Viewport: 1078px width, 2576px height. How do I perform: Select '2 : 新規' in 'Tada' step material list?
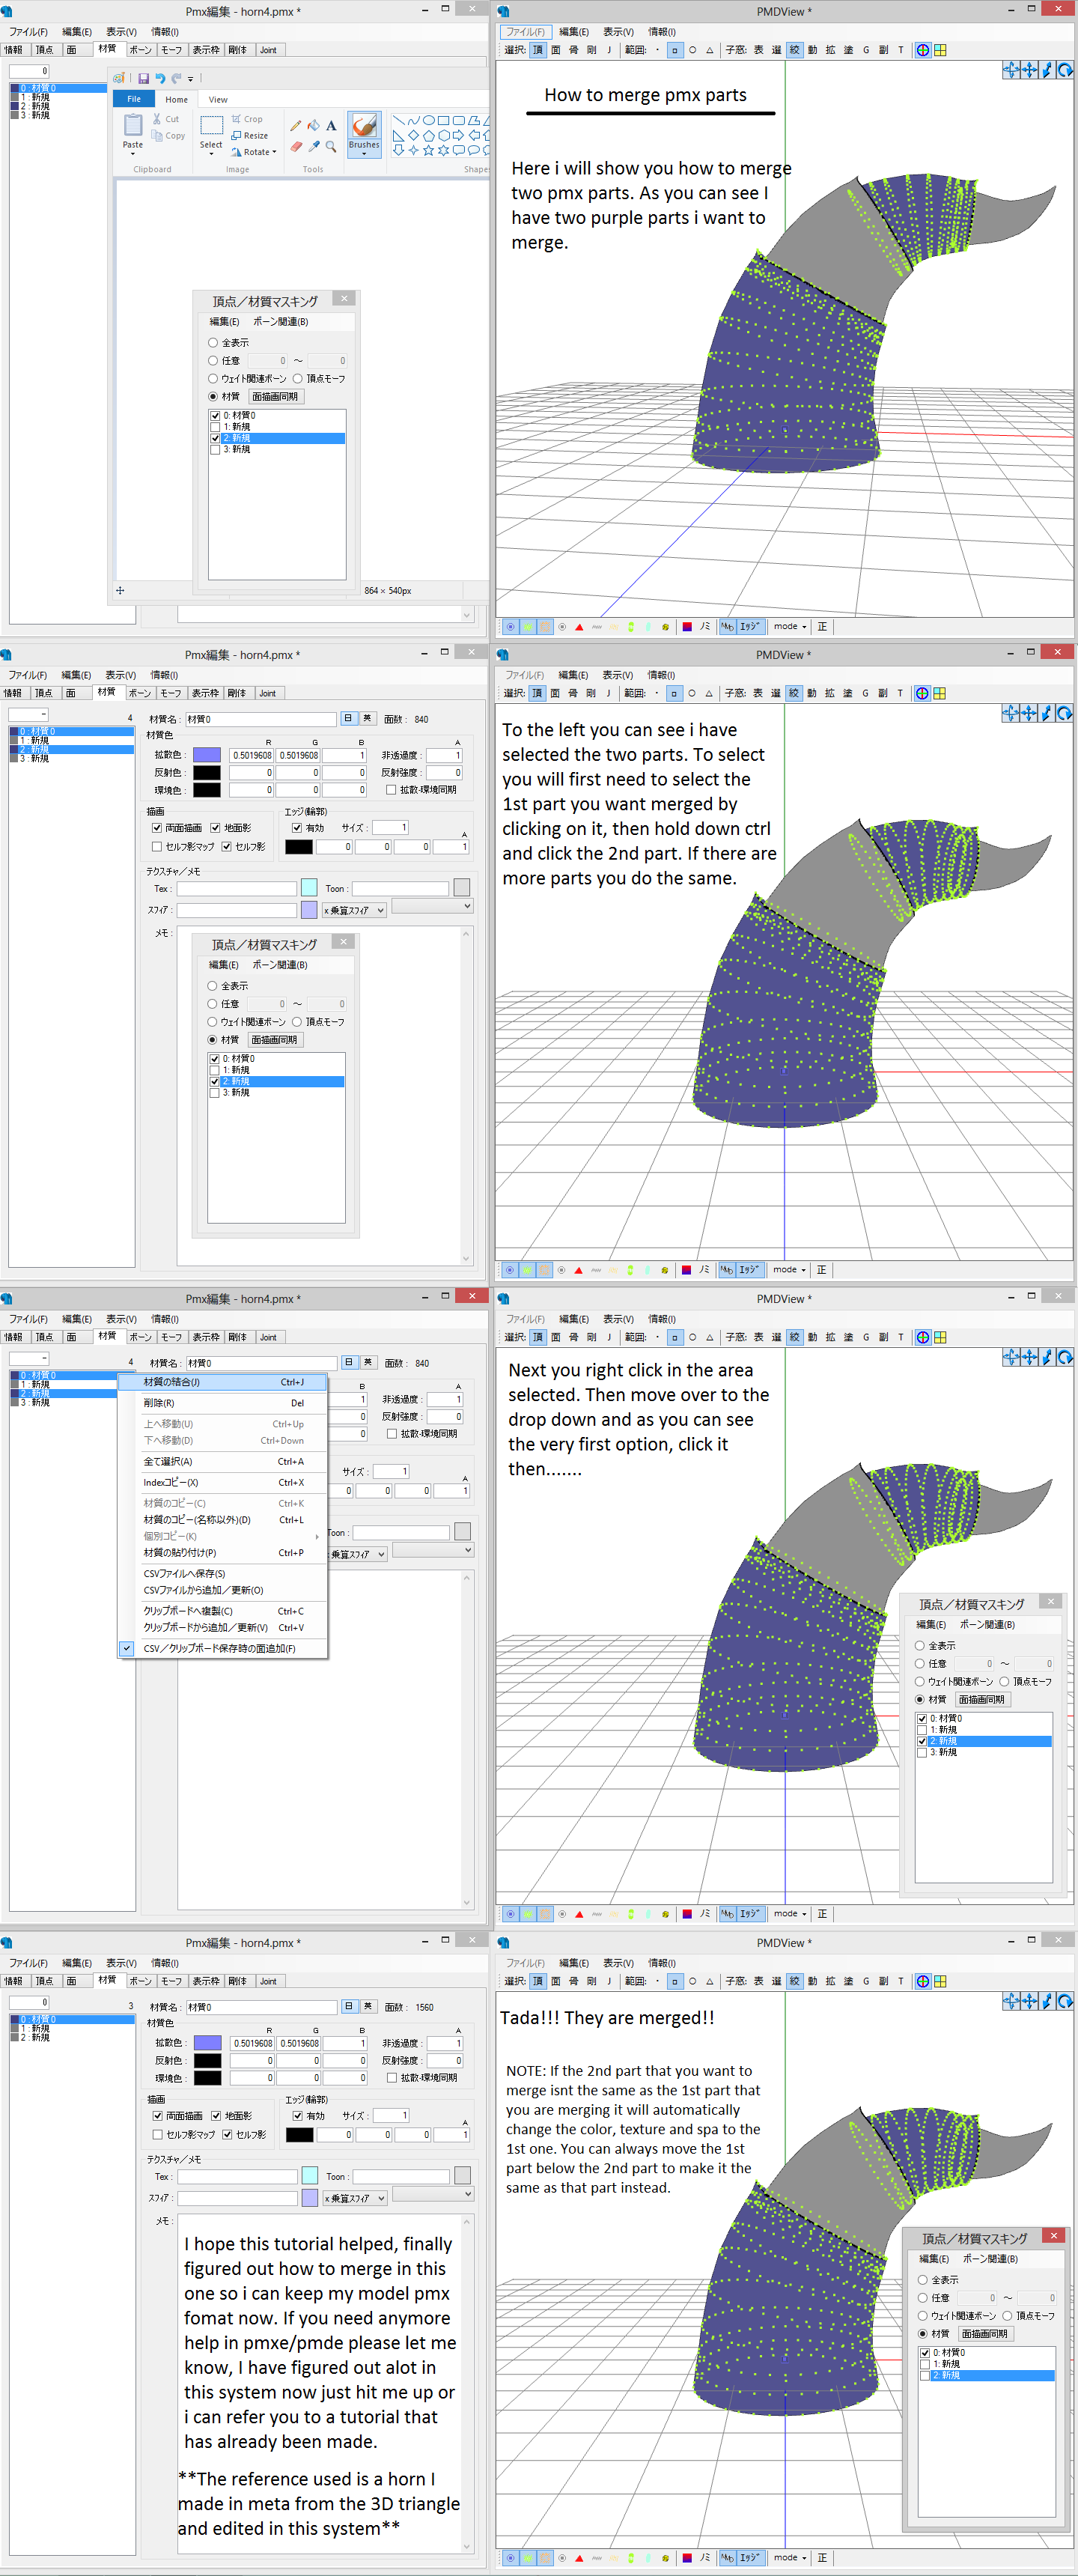pyautogui.click(x=72, y=2037)
